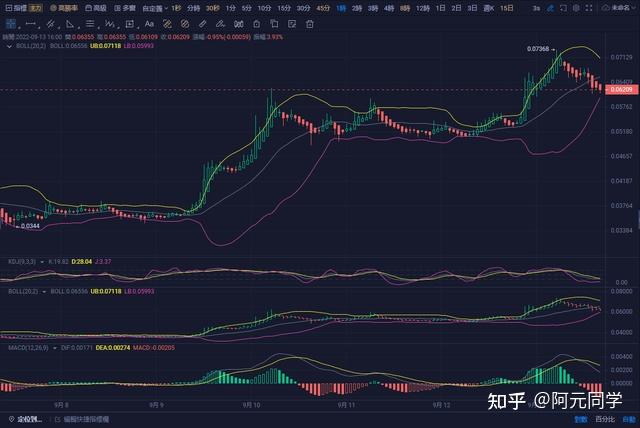Image resolution: width=640 pixels, height=428 pixels.
Task: Select the parallel channel drawing tool
Action: pyautogui.click(x=51, y=24)
